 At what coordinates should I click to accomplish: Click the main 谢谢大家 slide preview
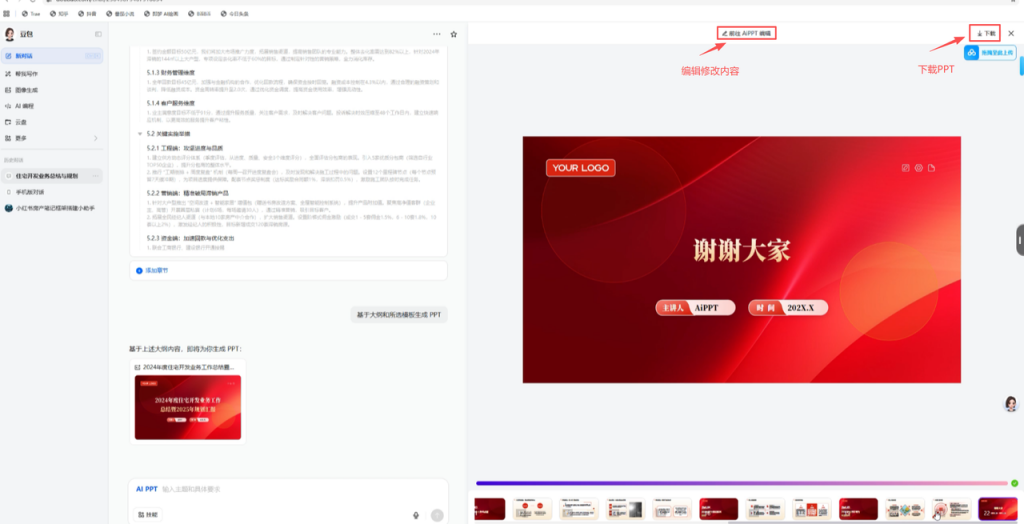(741, 259)
